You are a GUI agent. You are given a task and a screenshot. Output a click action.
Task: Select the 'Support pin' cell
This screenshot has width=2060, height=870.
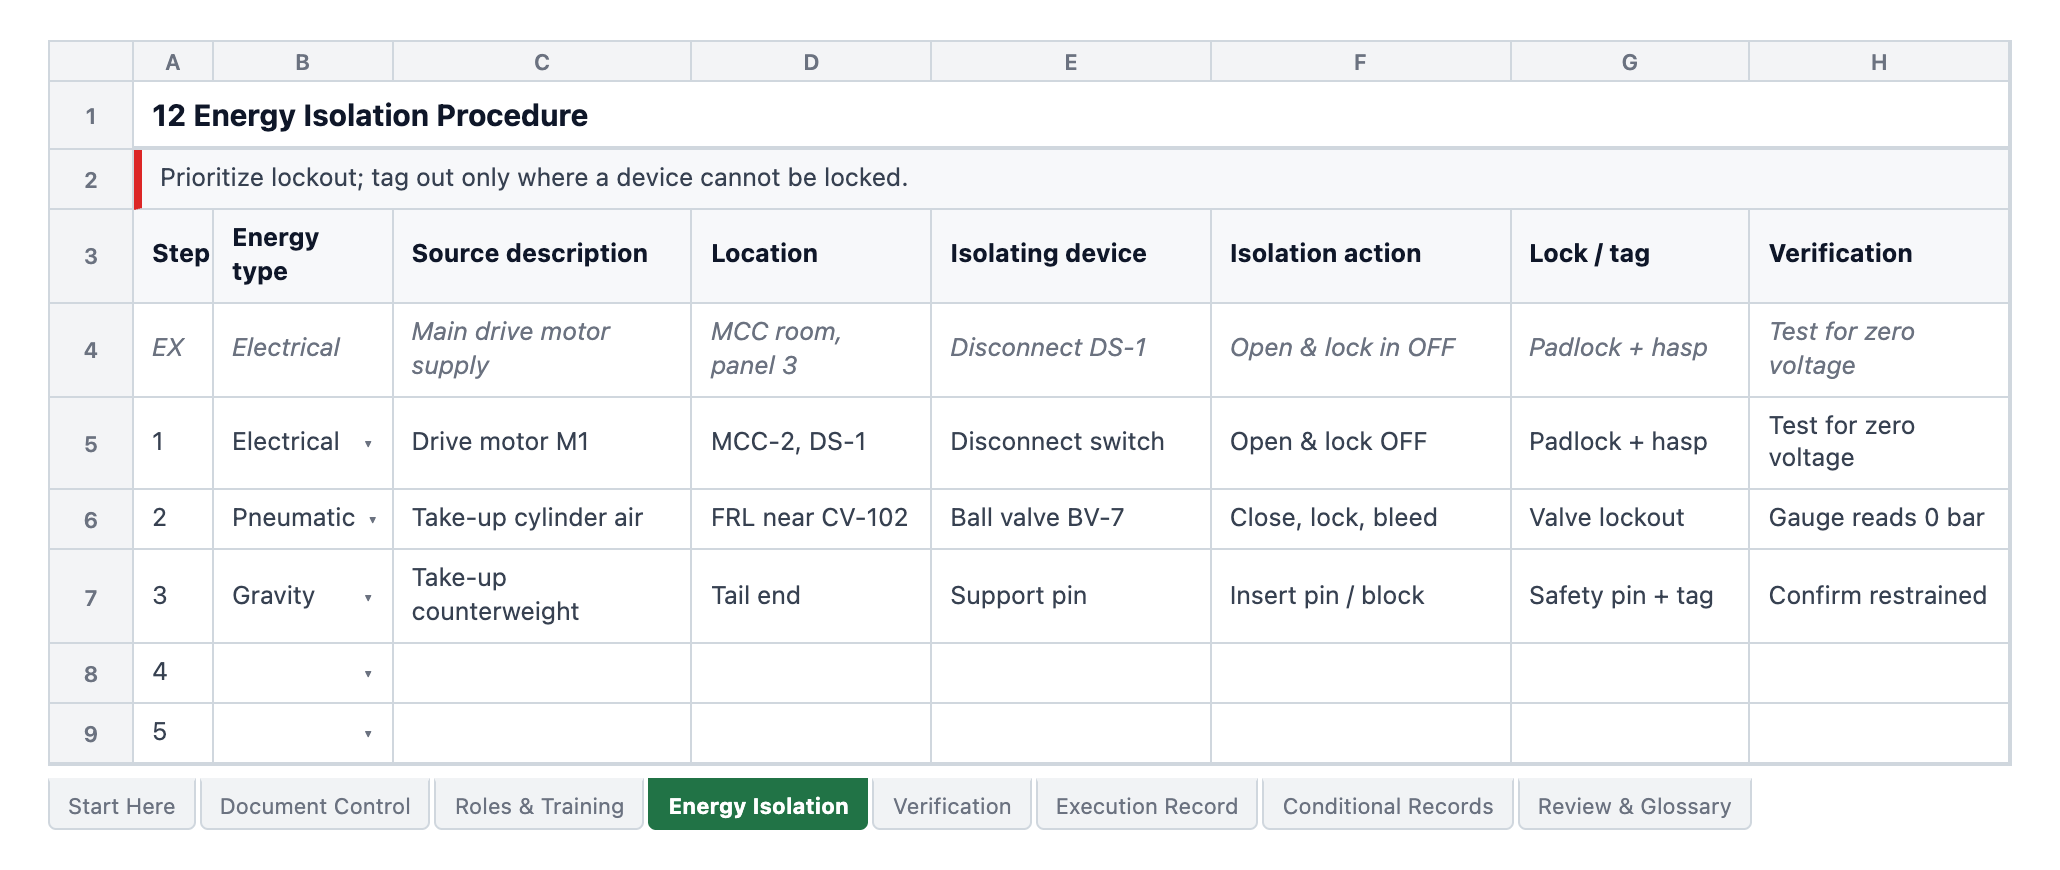click(x=1071, y=596)
